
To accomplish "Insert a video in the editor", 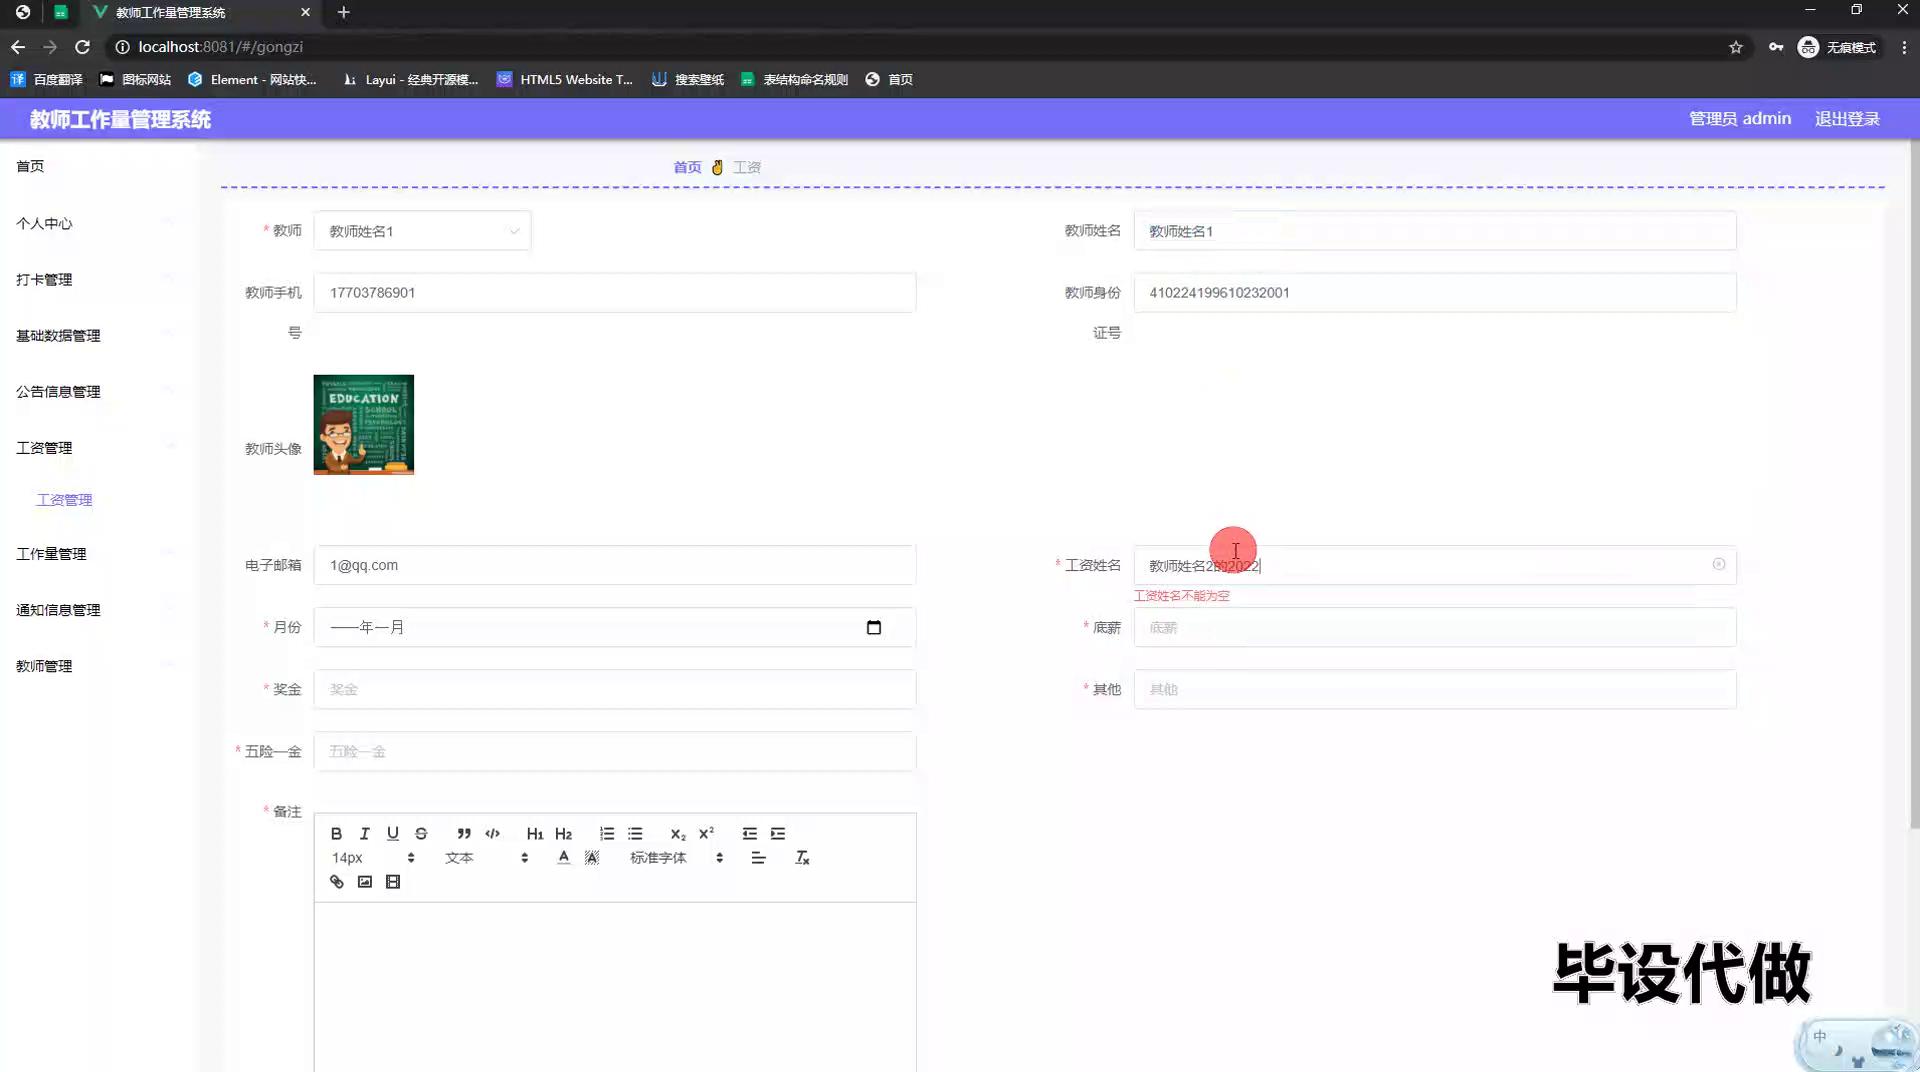I will (392, 881).
